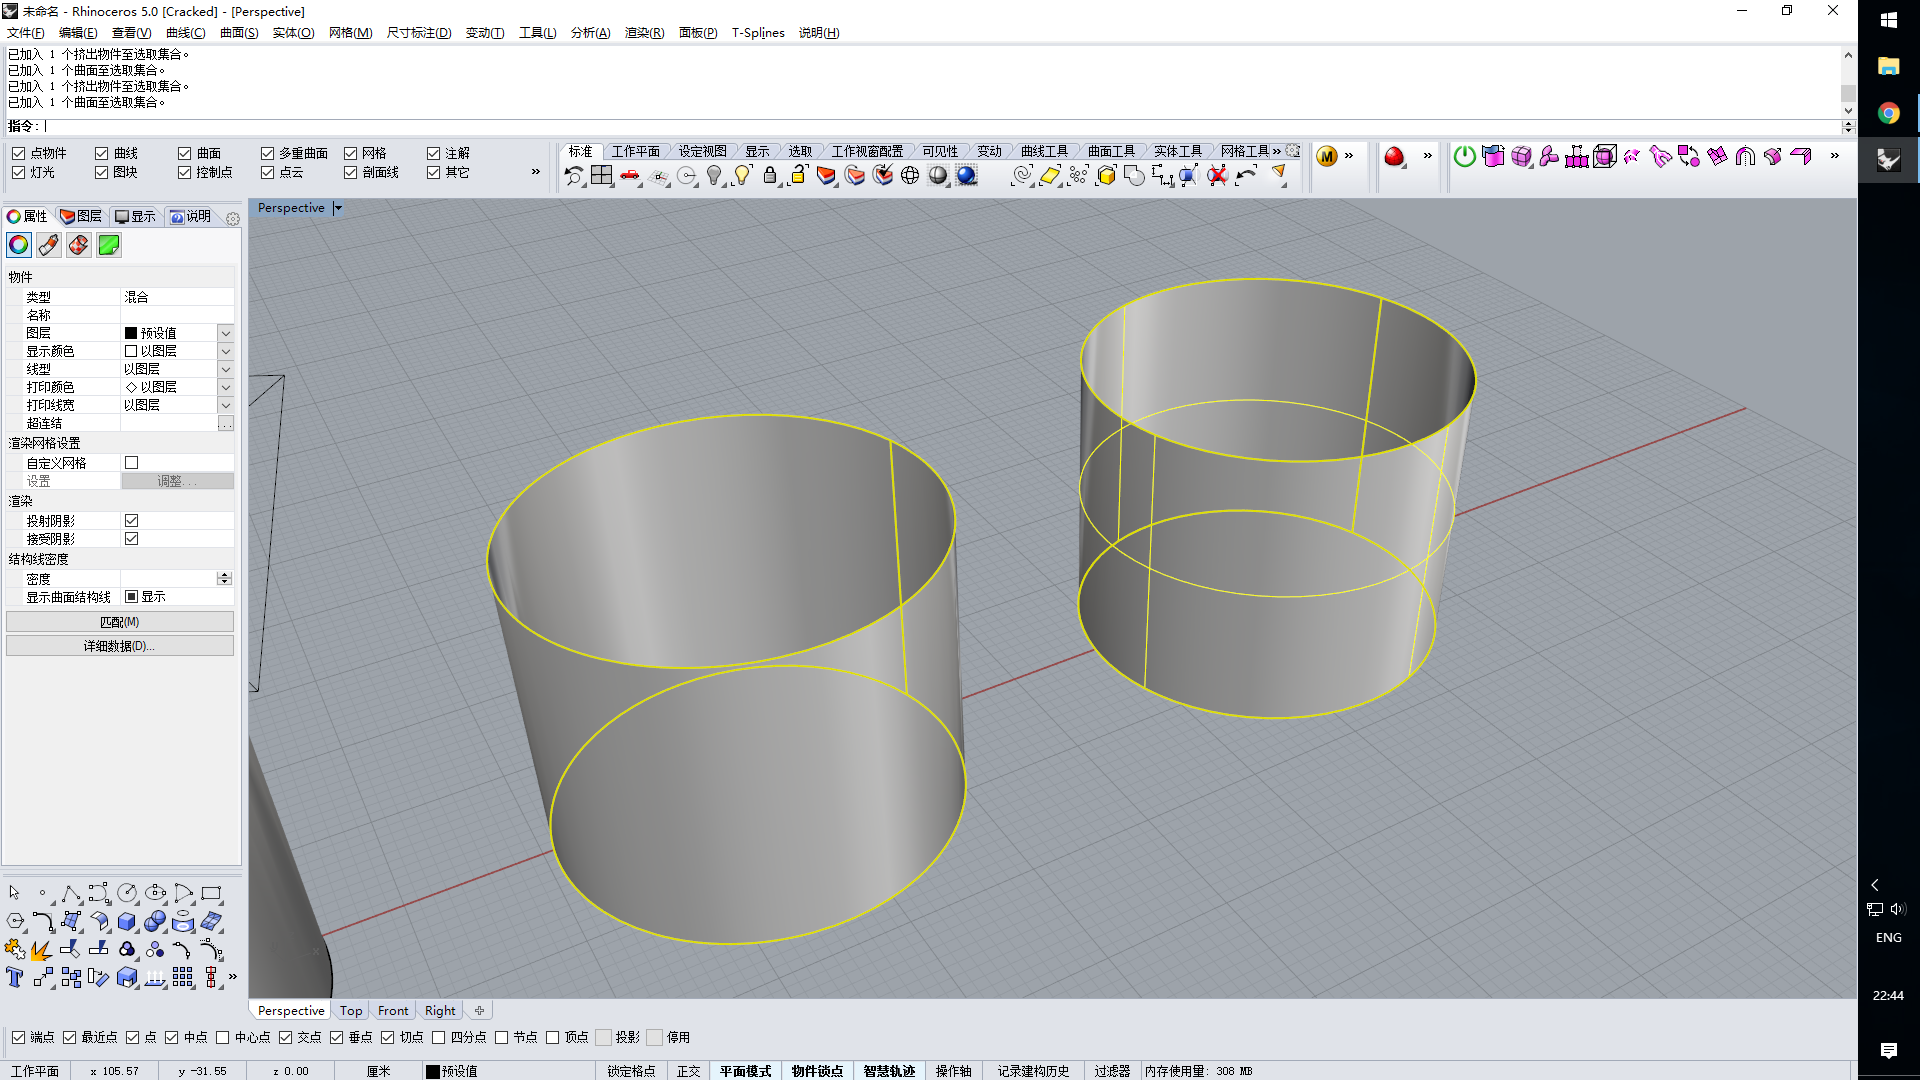Image resolution: width=1920 pixels, height=1080 pixels.
Task: Enable the 四分点 object snap
Action: (438, 1037)
